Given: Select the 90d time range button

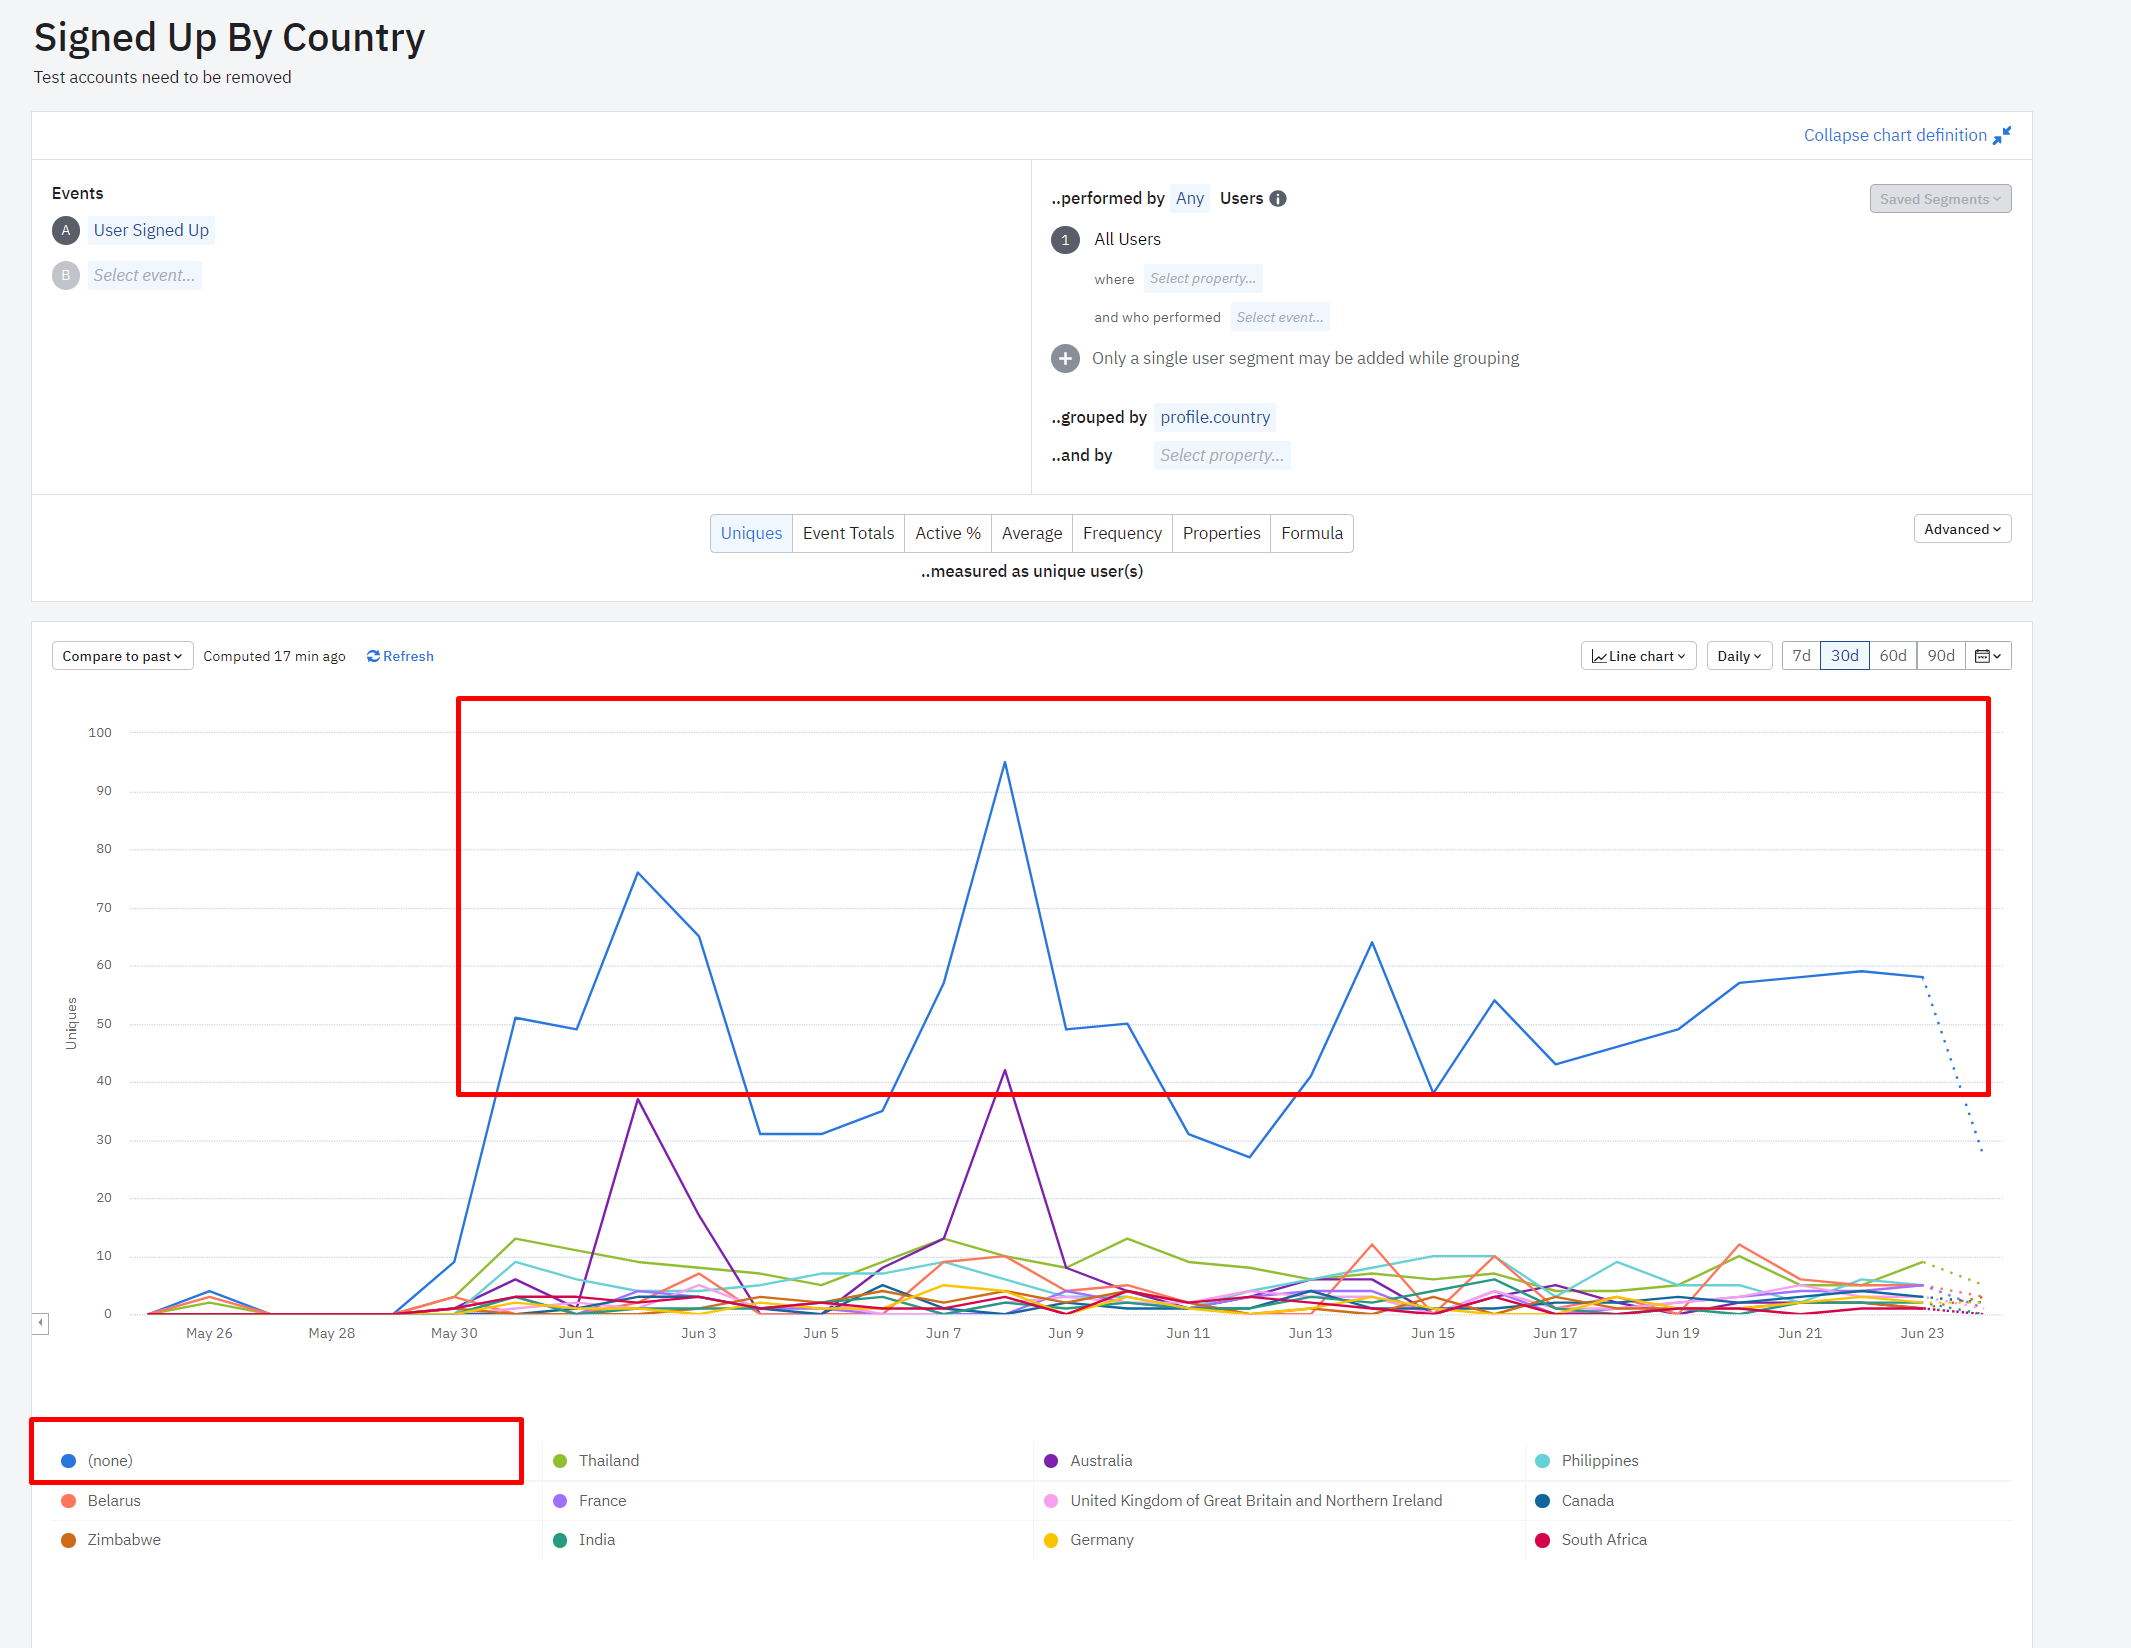Looking at the screenshot, I should coord(1940,656).
